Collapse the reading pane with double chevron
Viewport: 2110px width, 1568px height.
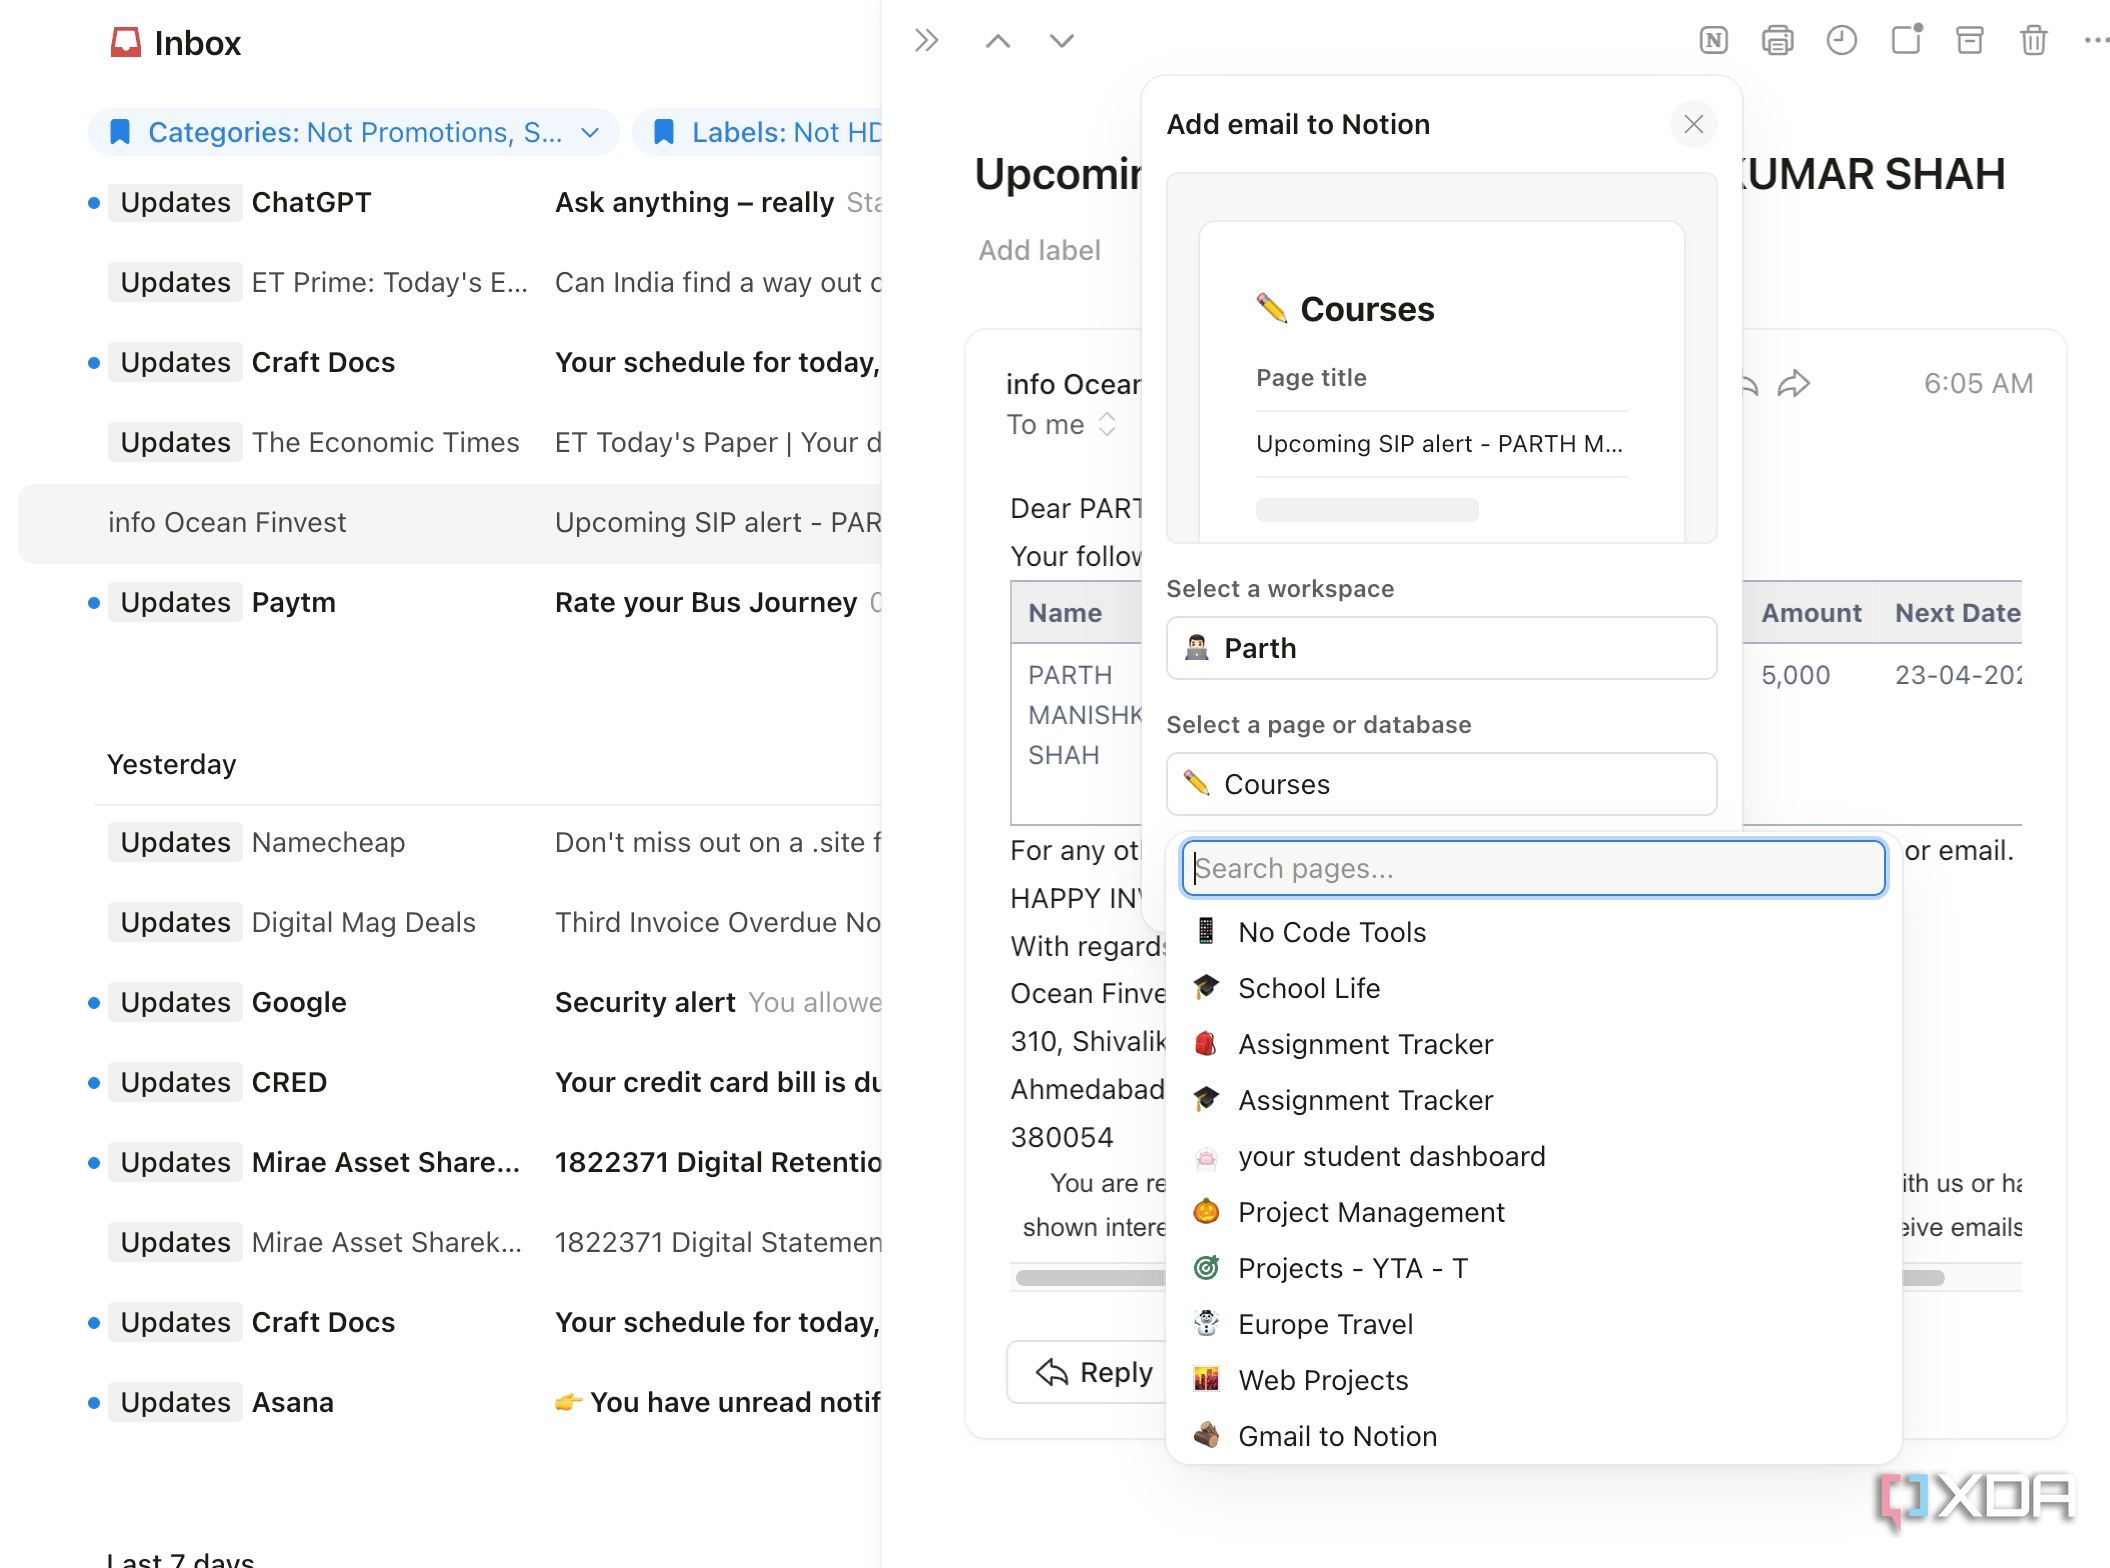927,41
